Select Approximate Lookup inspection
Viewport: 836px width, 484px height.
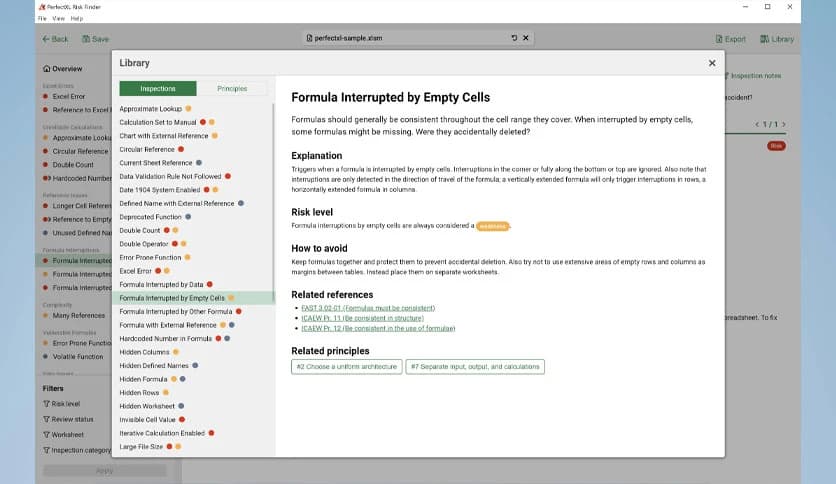pos(155,109)
